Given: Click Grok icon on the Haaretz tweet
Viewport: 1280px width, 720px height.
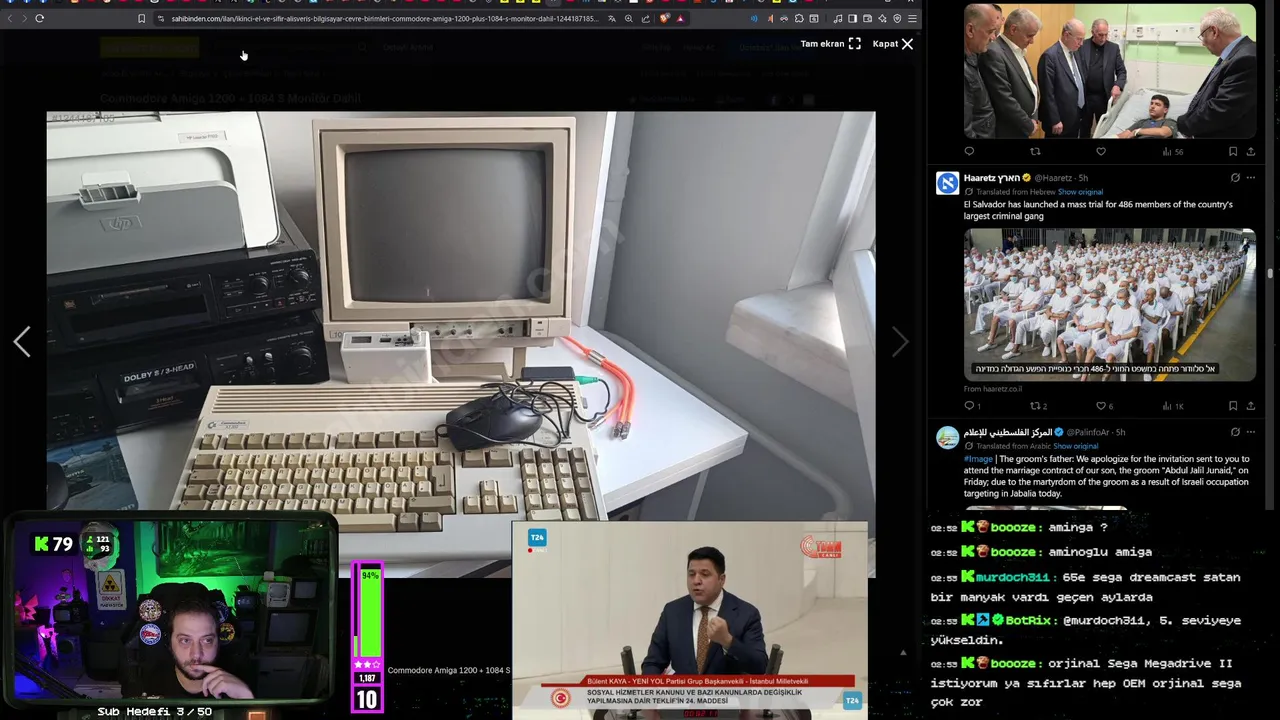Looking at the screenshot, I should coord(1235,178).
